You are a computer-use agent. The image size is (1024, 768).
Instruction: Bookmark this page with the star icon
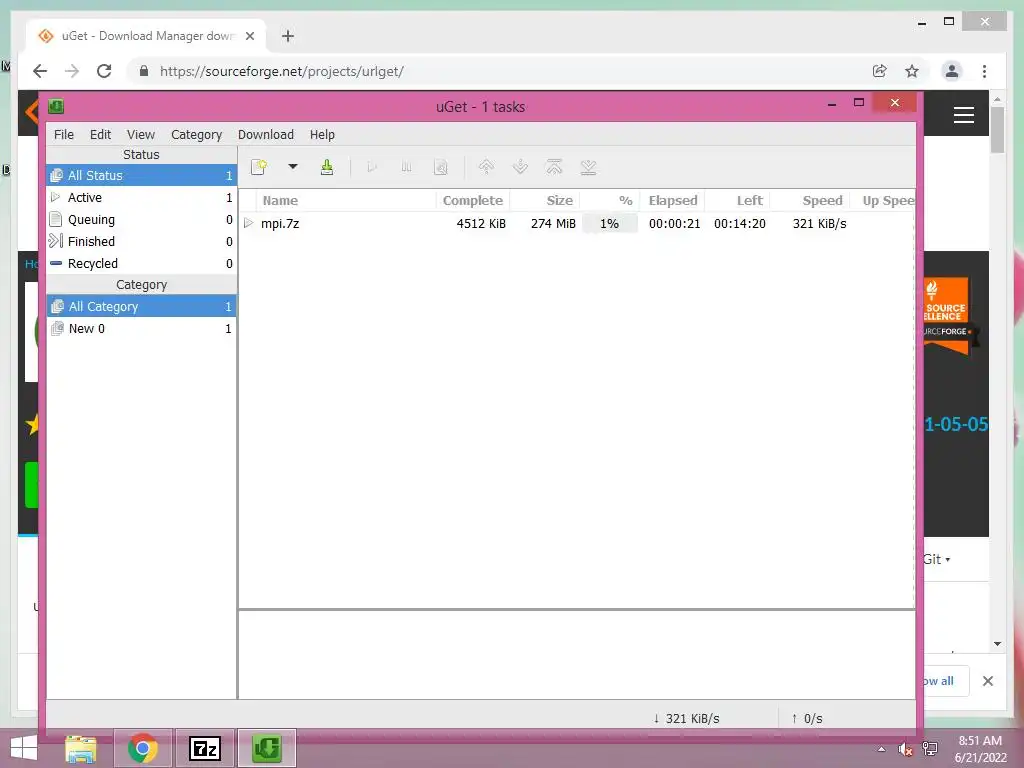[912, 71]
